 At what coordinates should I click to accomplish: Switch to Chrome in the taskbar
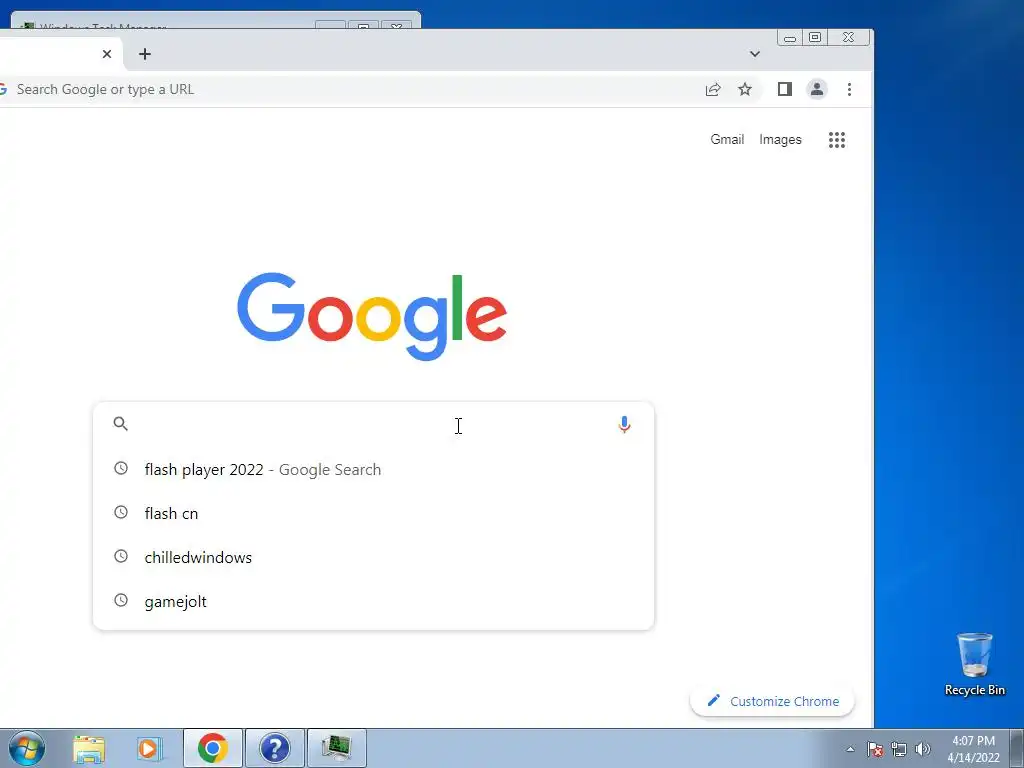213,748
